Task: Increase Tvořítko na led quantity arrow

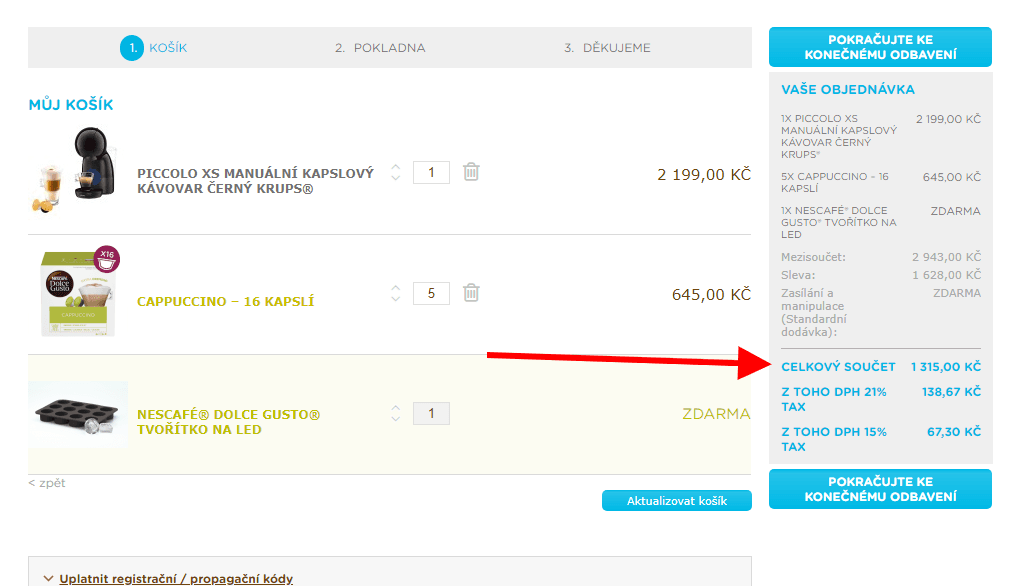Action: pos(395,409)
